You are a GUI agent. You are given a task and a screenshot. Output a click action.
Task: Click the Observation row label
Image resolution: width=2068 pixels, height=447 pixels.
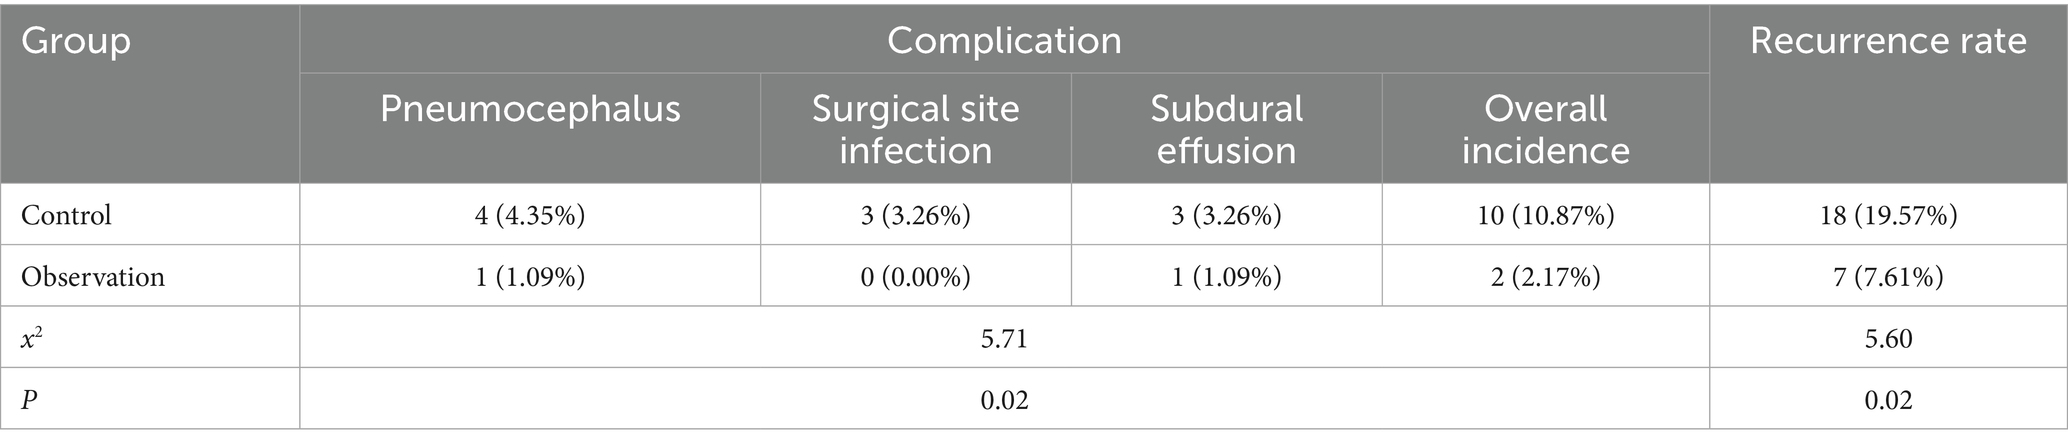93,277
